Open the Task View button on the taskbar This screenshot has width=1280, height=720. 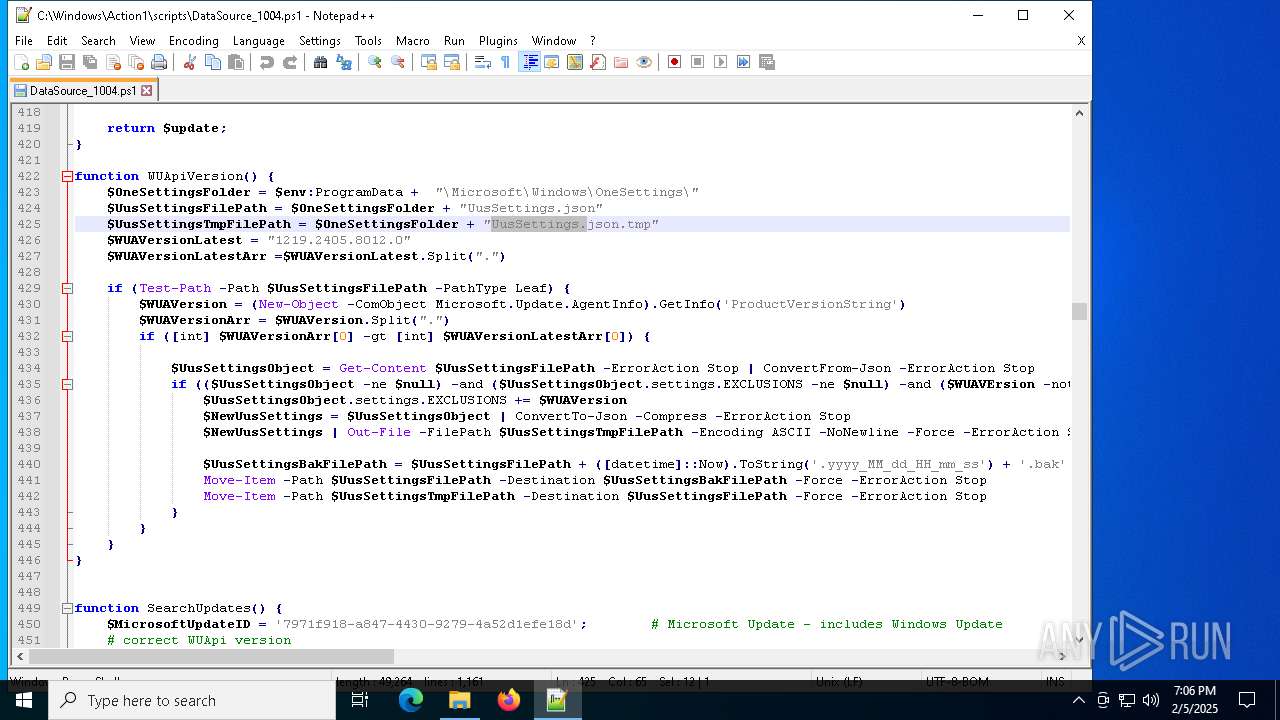coord(360,700)
